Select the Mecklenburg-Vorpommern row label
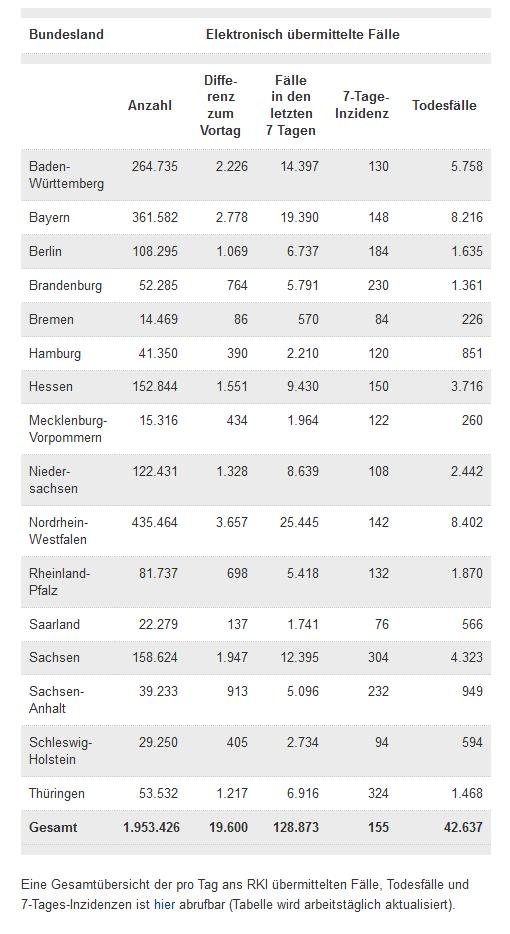This screenshot has height=934, width=510. (68, 429)
